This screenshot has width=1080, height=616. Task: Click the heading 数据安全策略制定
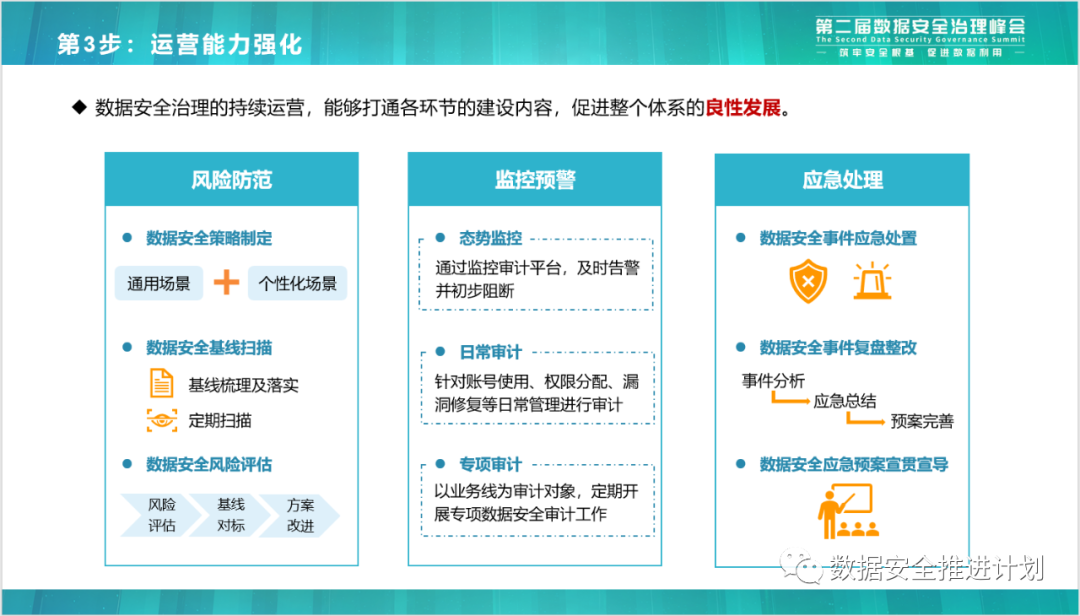[209, 238]
